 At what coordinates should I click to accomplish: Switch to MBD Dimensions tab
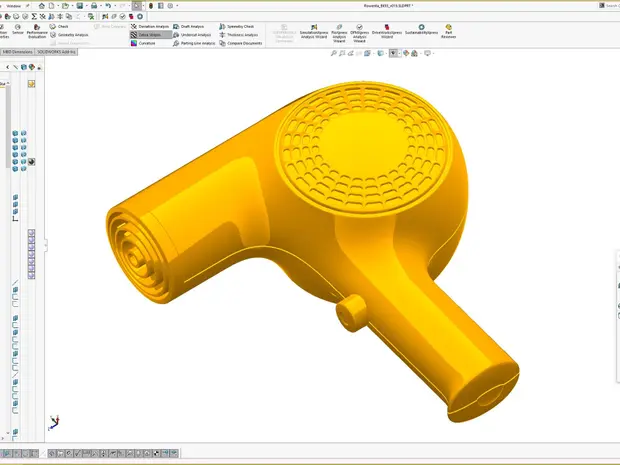point(17,52)
